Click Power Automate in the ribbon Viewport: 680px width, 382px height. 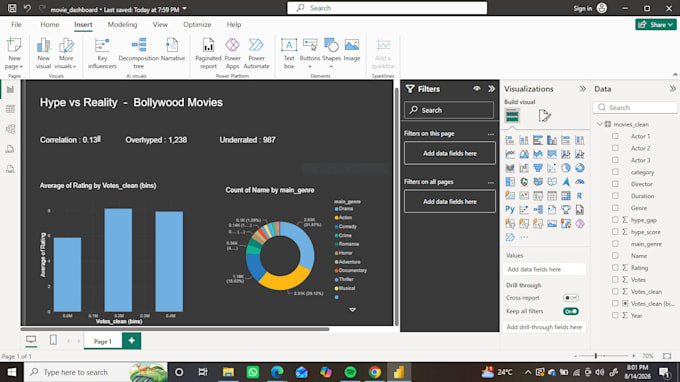(256, 53)
